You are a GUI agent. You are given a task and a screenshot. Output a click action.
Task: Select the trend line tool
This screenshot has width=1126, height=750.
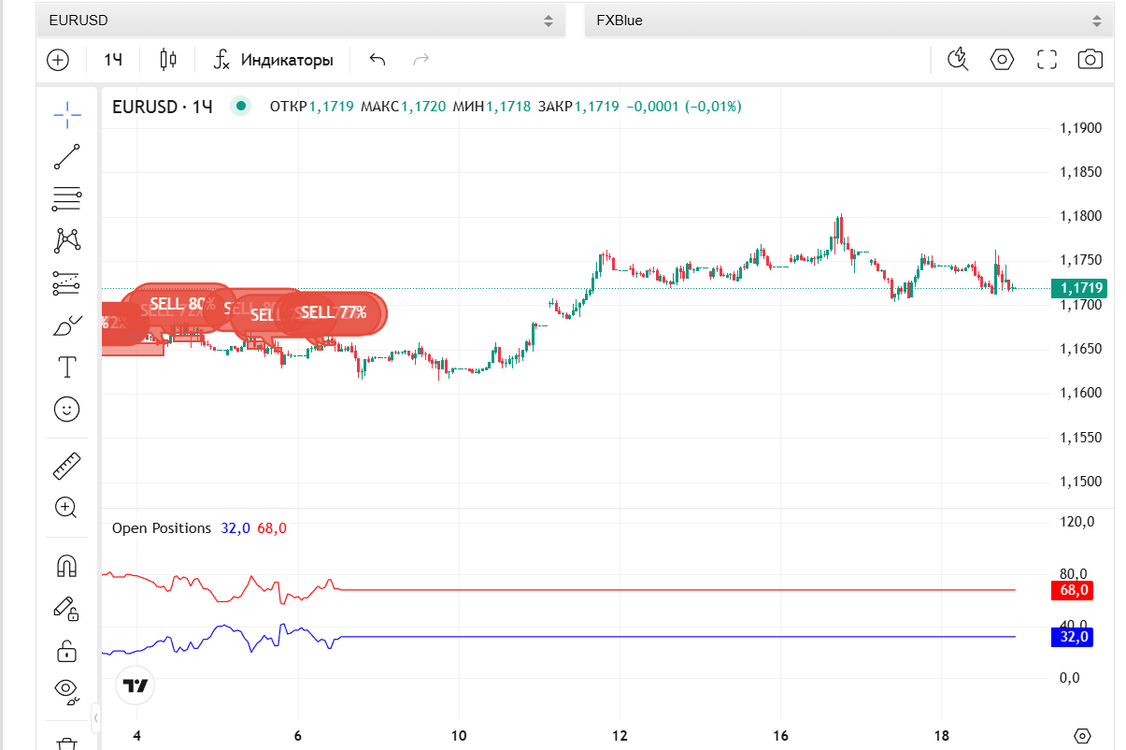[67, 157]
